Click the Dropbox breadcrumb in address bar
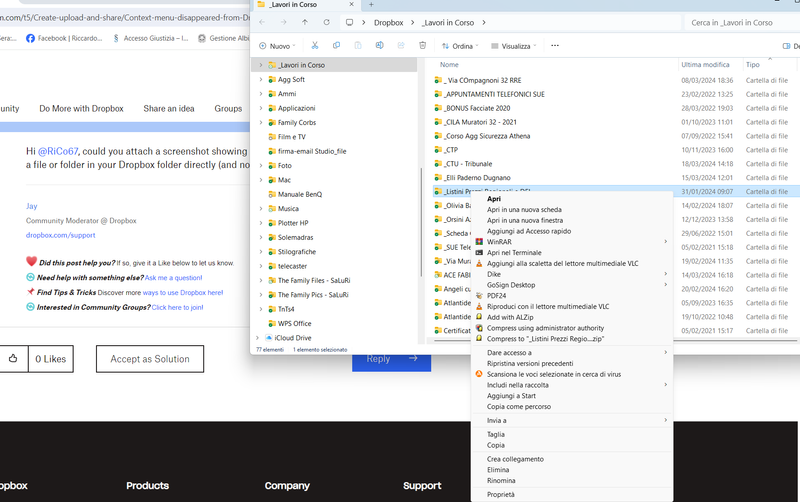Screen dimensions: 800x502 coord(388,22)
